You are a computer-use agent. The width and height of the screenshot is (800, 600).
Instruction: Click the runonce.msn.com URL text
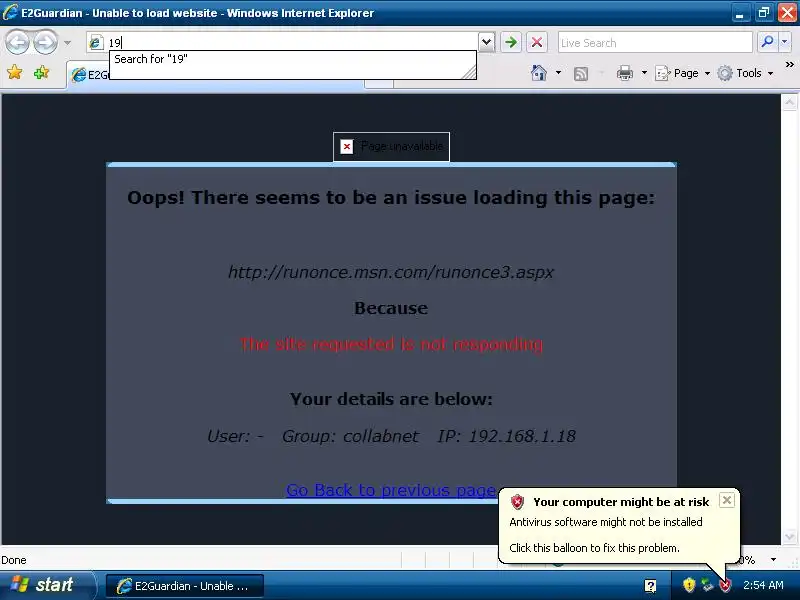click(391, 272)
